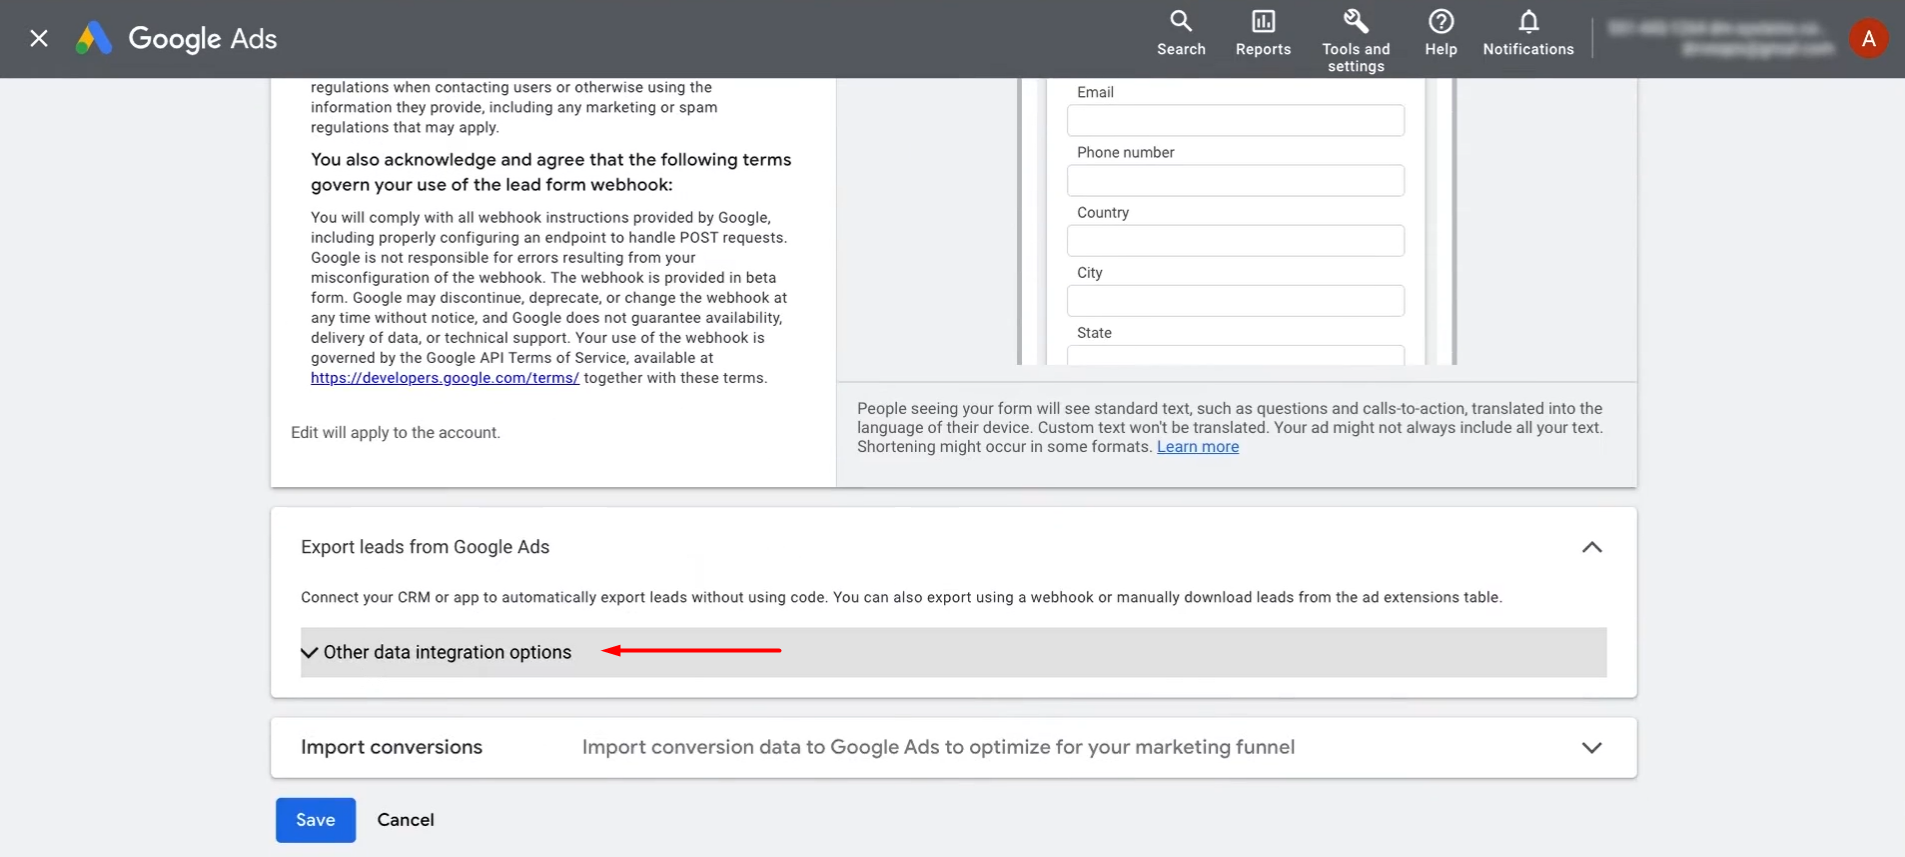Click the Phone number input field
This screenshot has height=857, width=1905.
click(x=1235, y=181)
